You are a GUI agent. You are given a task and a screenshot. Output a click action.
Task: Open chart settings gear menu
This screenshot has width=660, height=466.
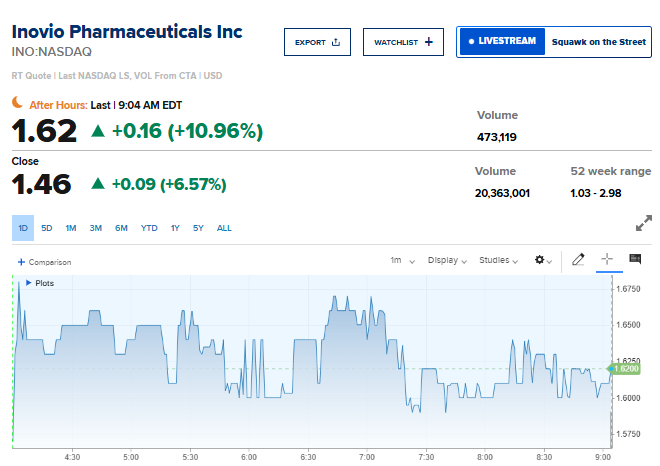[x=543, y=260]
